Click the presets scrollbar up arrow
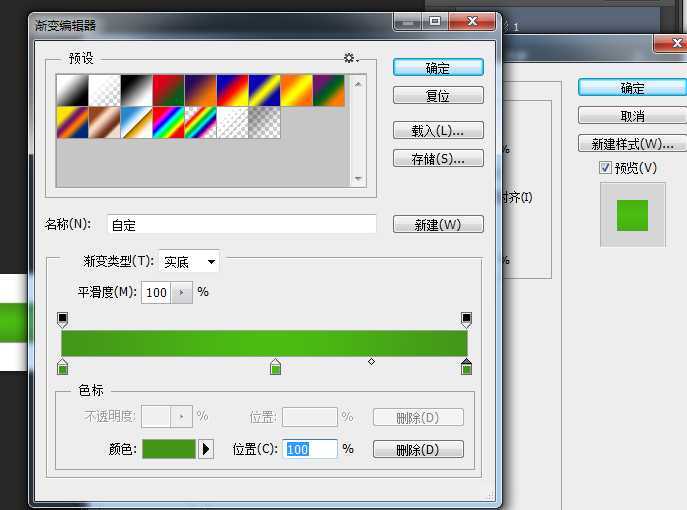687x510 pixels. point(358,84)
